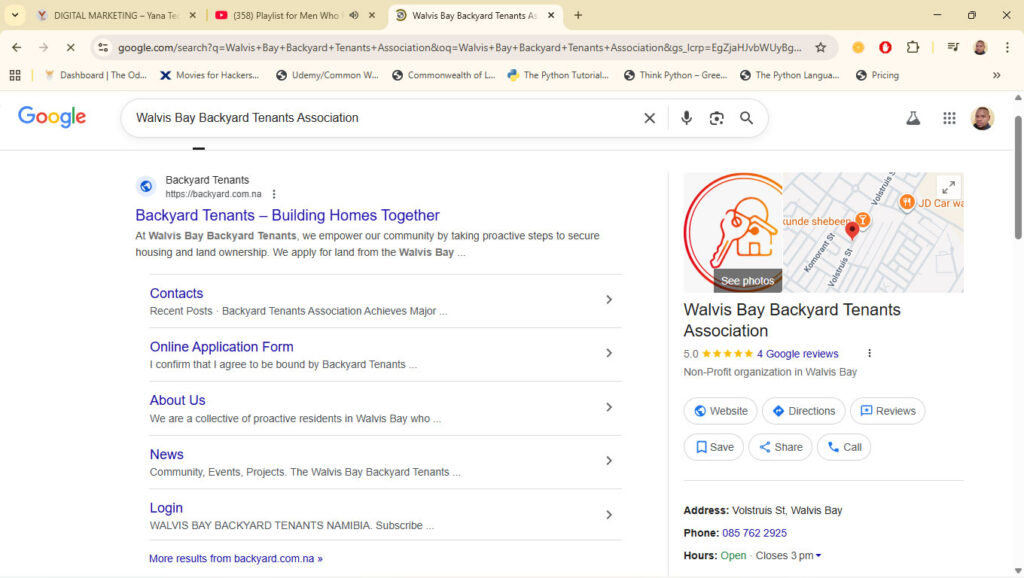Show more bookmarks with the double chevron

tap(997, 75)
